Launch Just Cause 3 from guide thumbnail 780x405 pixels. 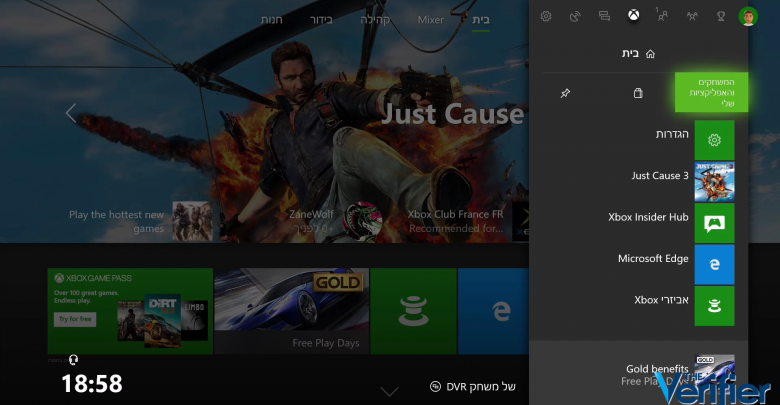pyautogui.click(x=714, y=182)
